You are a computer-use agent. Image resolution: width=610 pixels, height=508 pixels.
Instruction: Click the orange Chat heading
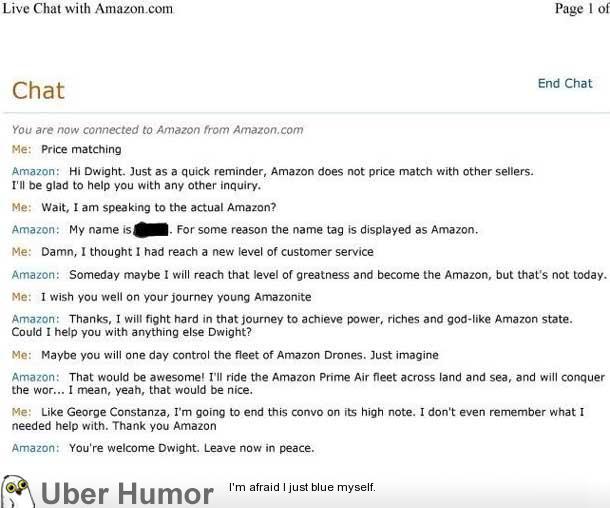click(x=38, y=91)
